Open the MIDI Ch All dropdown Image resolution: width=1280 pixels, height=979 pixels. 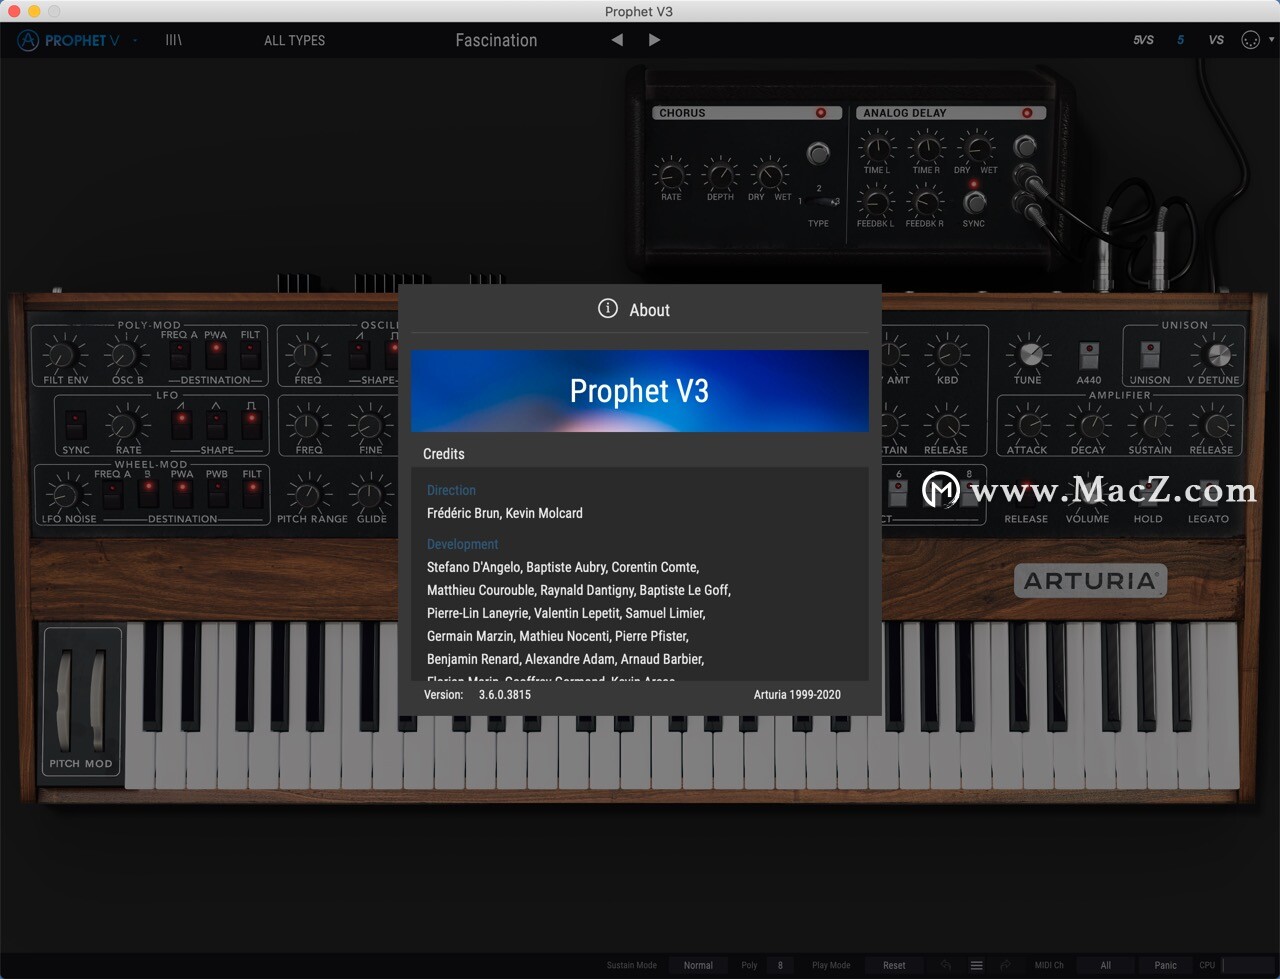(x=1105, y=965)
